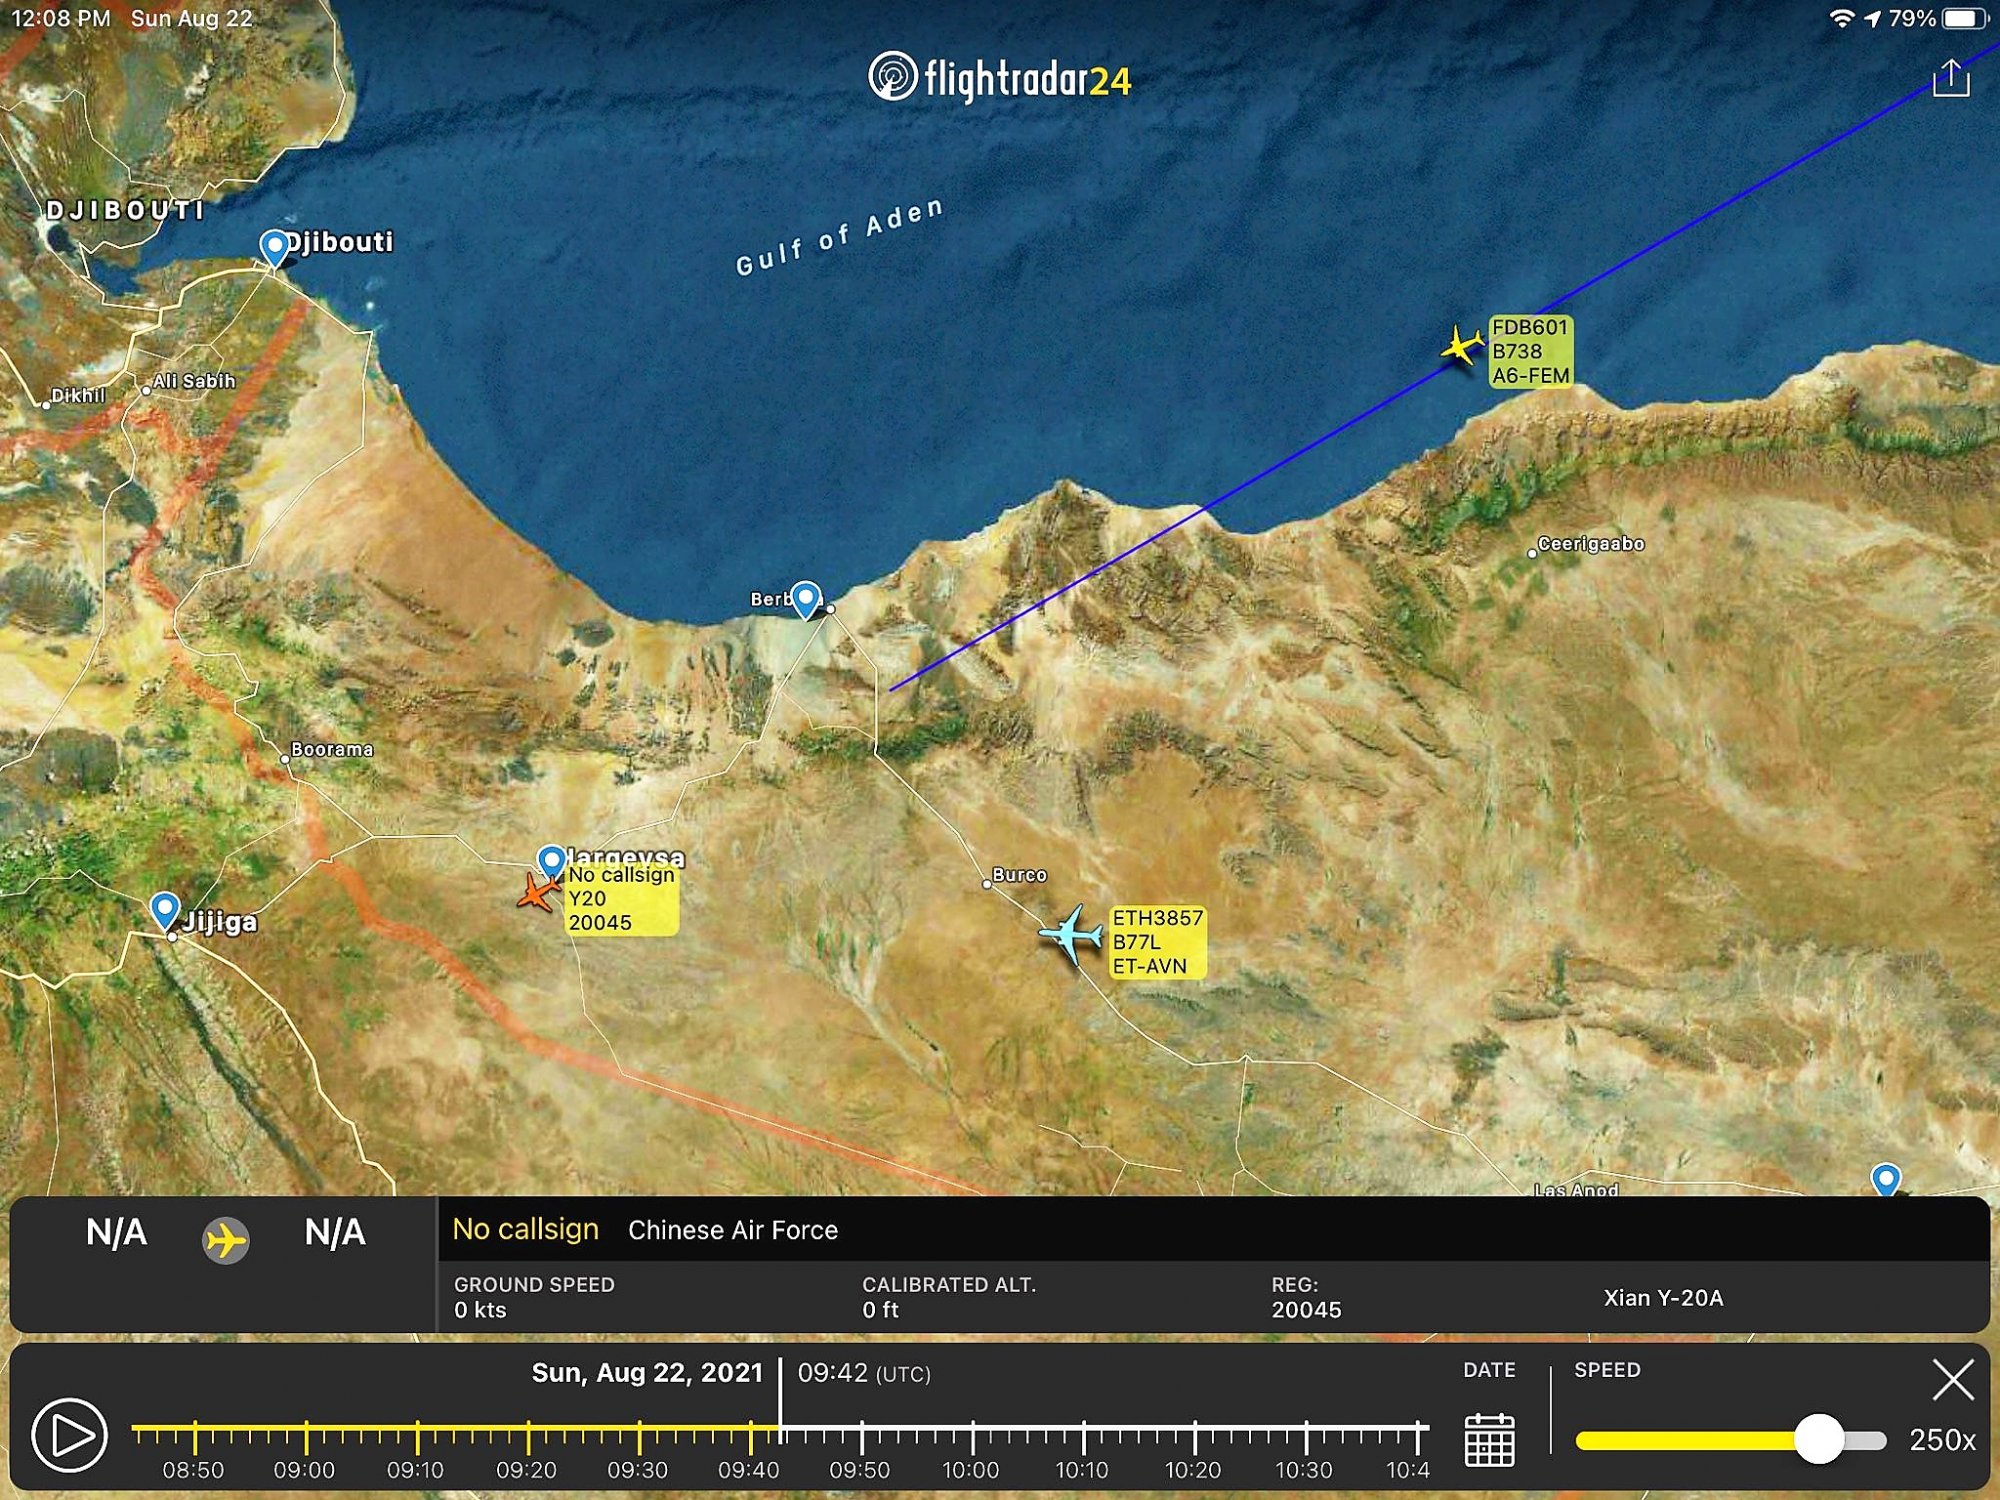Tap the FDB601 B738 flight label
Screen dimensions: 2000x1500
point(1530,351)
